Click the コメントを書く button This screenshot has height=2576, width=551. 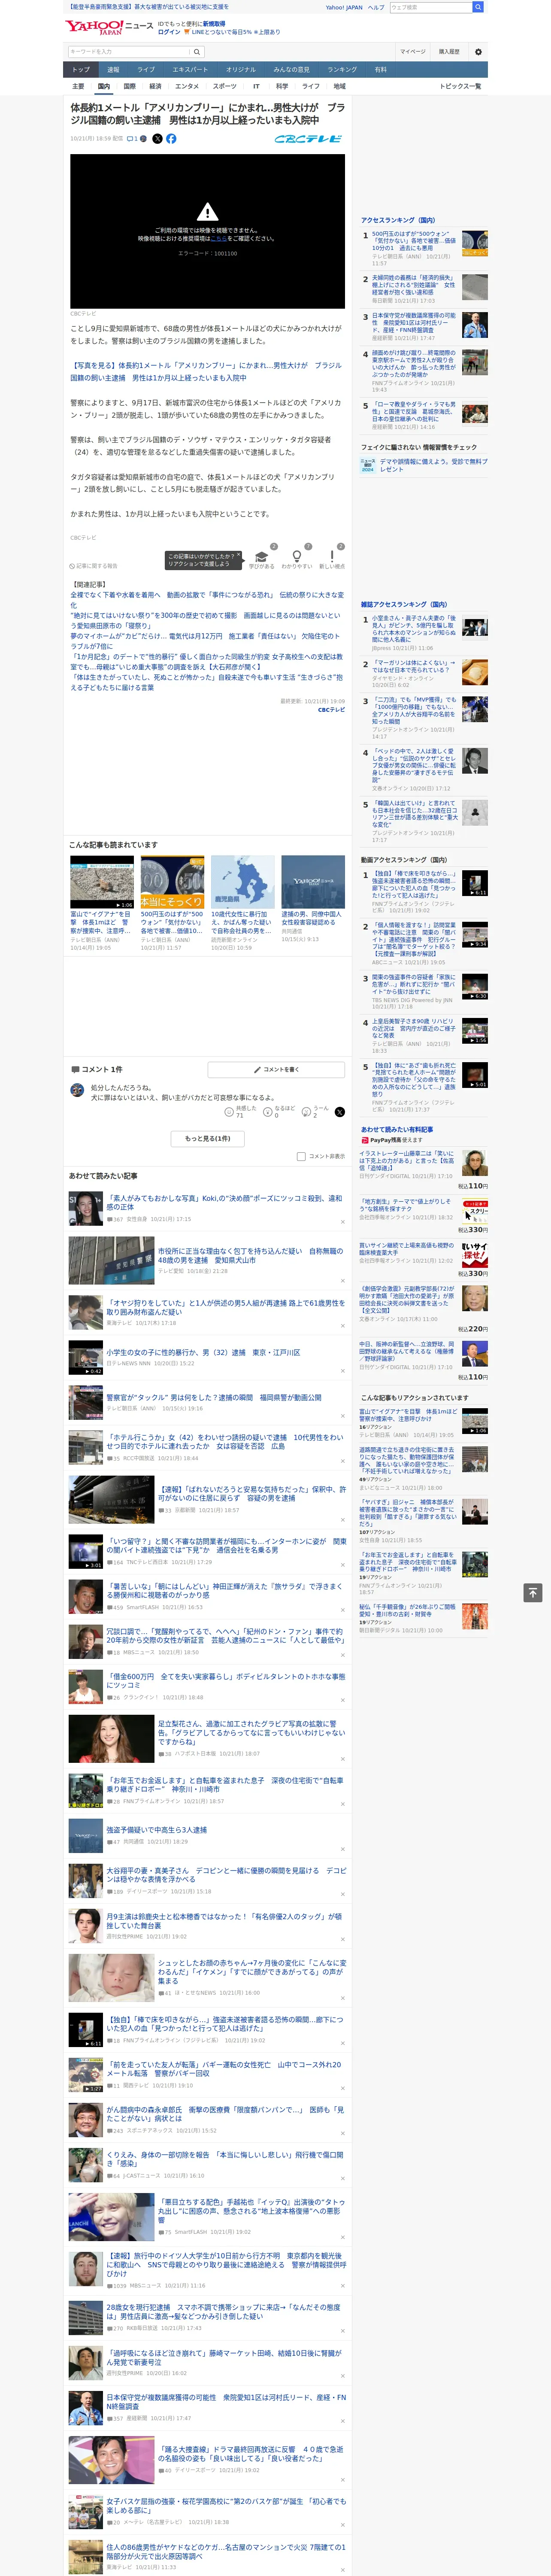point(276,1069)
